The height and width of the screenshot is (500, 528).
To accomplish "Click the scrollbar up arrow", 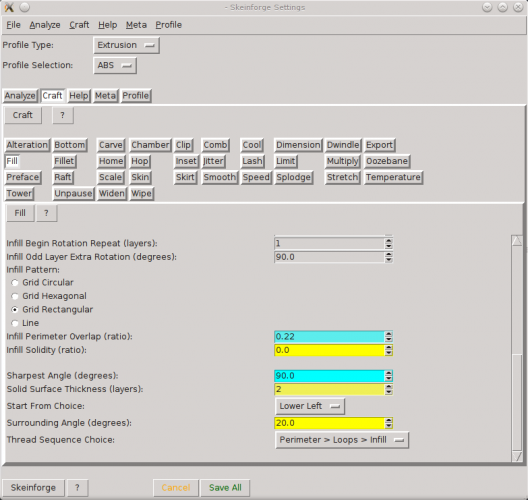I will (x=517, y=241).
